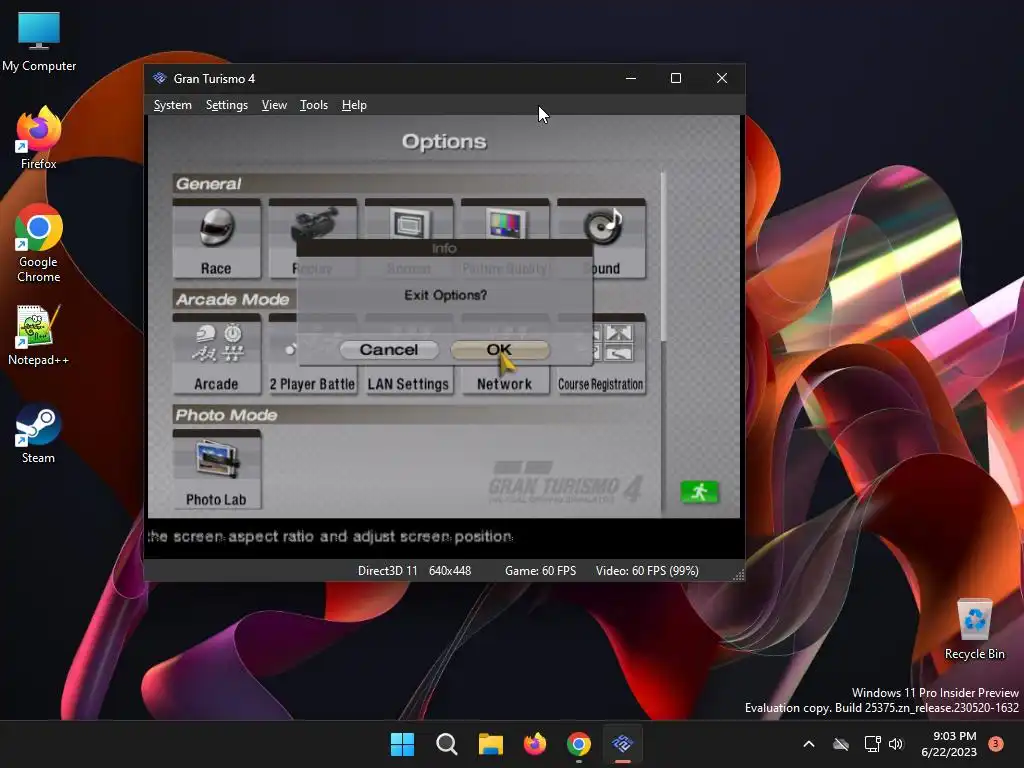Click the green exit running-man icon
This screenshot has width=1024, height=768.
[x=699, y=492]
